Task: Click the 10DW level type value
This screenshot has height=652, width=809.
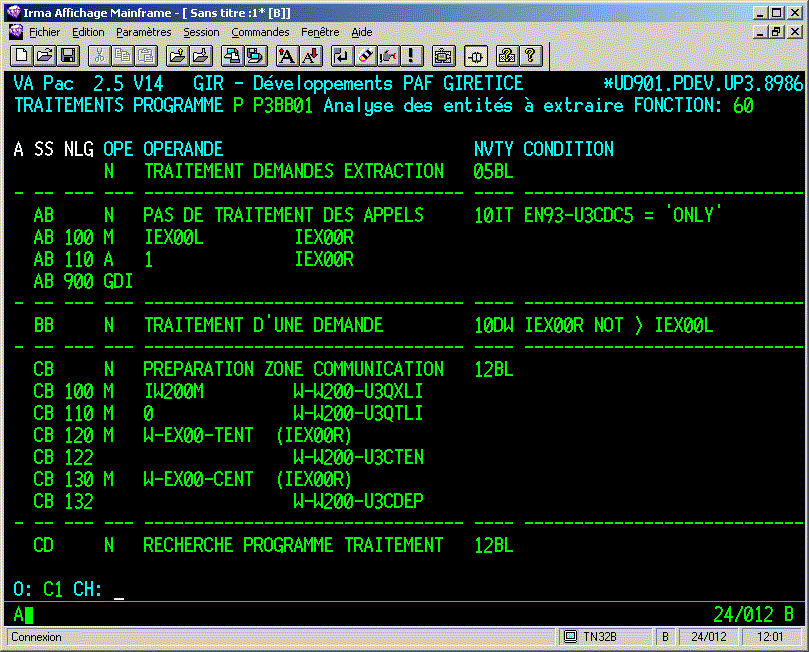Action: (x=494, y=325)
